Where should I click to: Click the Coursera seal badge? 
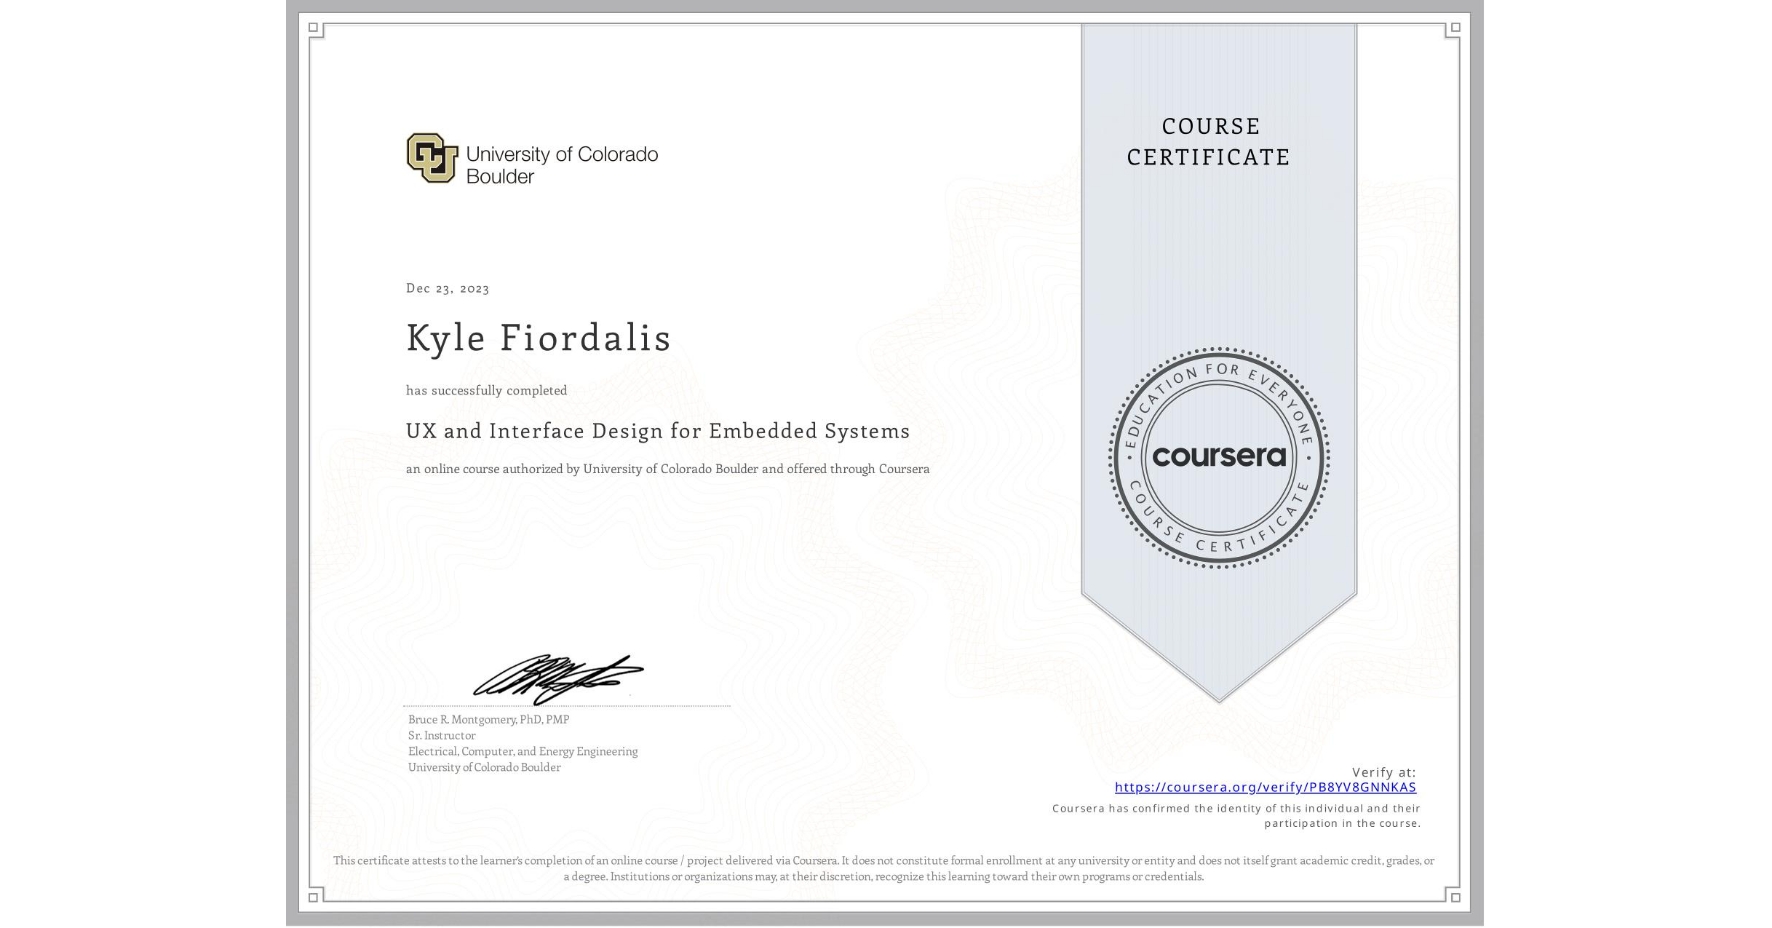tap(1218, 458)
